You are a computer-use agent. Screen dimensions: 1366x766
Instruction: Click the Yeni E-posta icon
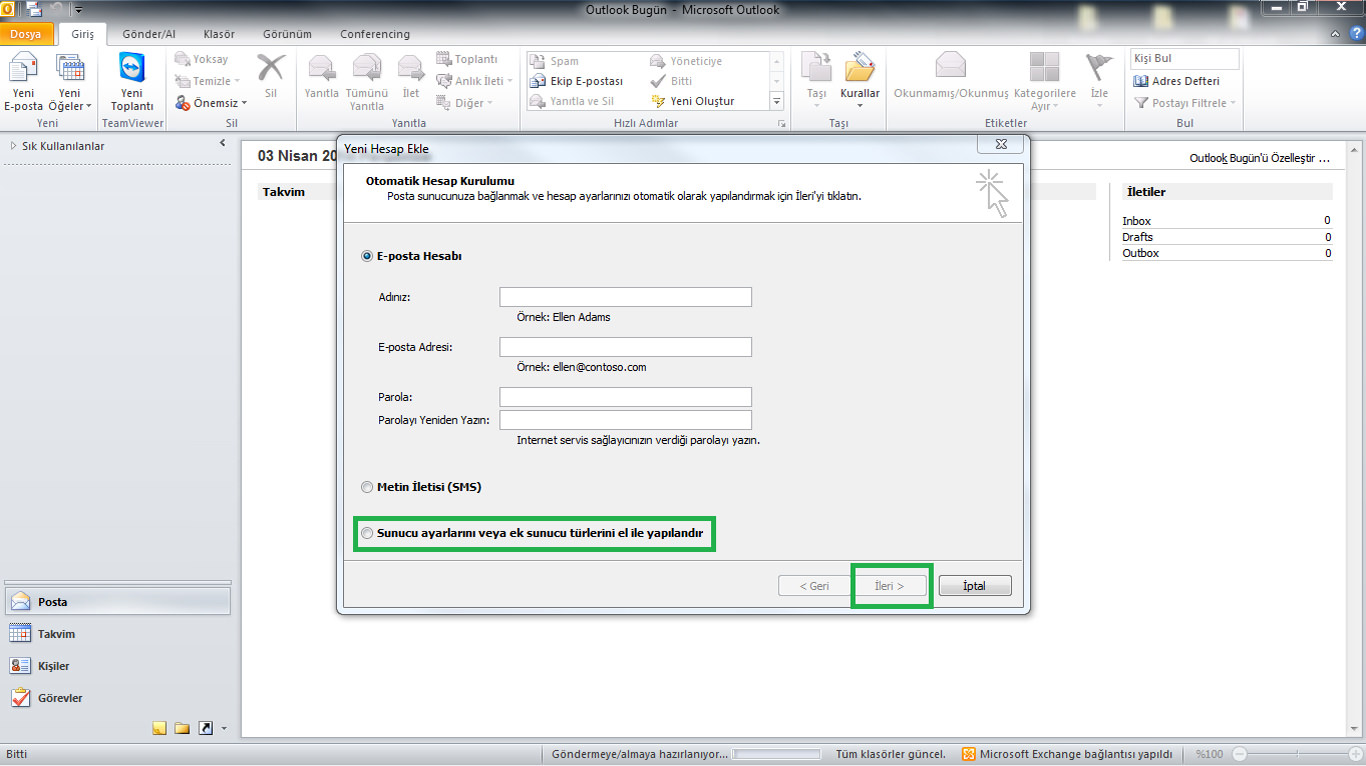23,75
